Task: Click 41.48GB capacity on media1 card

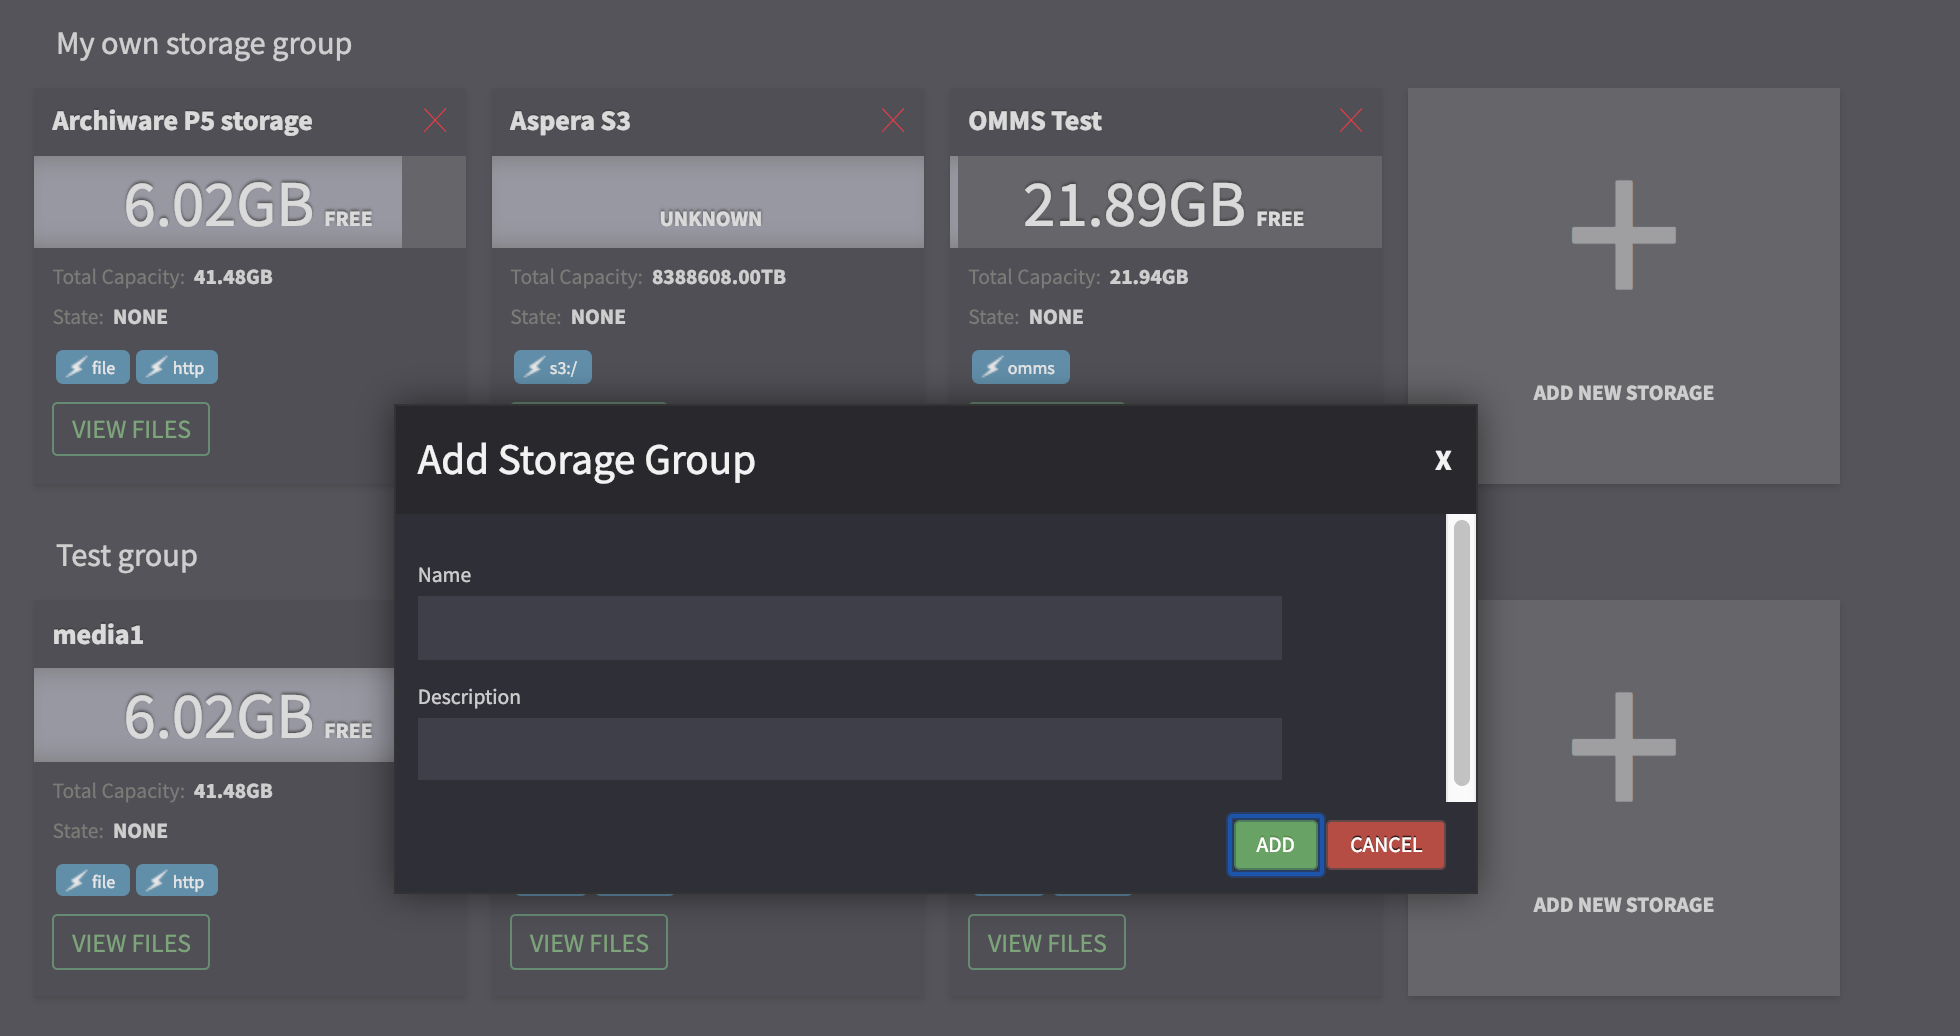Action: (x=233, y=791)
